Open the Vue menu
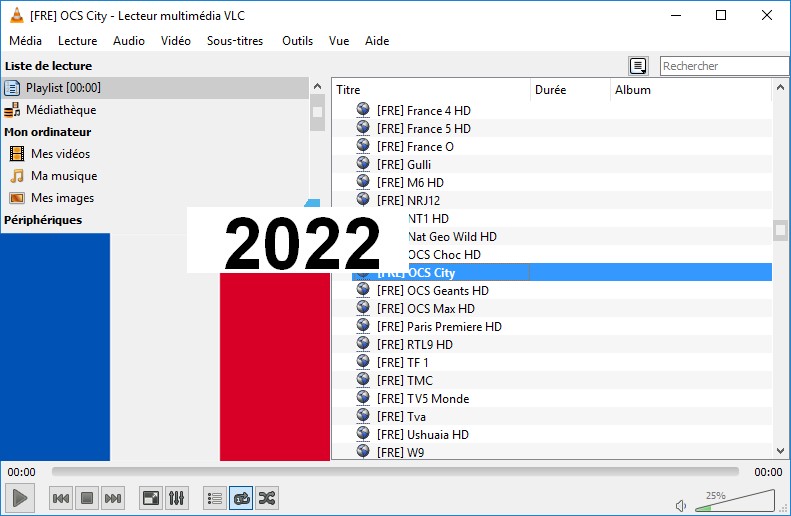Image resolution: width=791 pixels, height=516 pixels. (339, 41)
